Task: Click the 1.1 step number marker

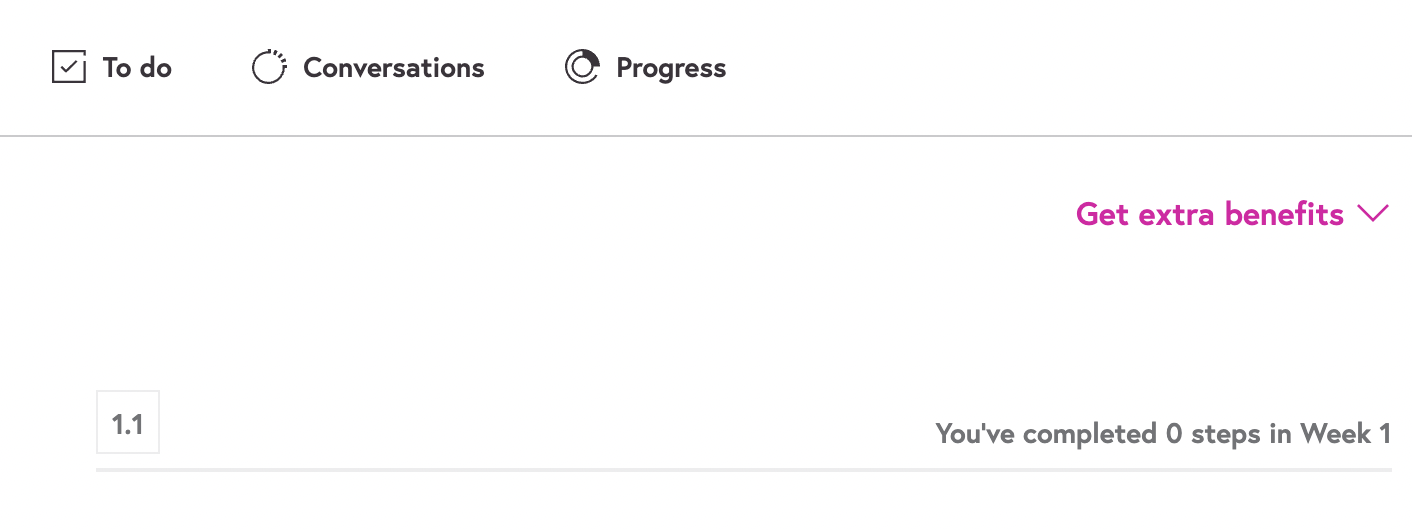Action: (128, 424)
